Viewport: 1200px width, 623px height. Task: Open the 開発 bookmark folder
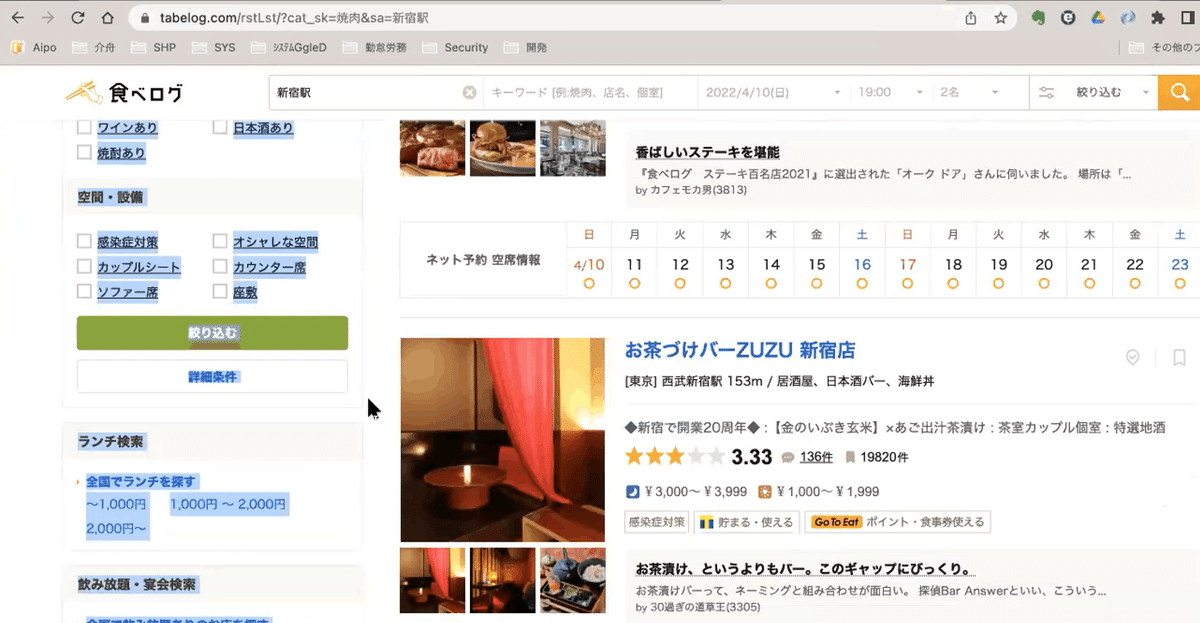point(526,47)
